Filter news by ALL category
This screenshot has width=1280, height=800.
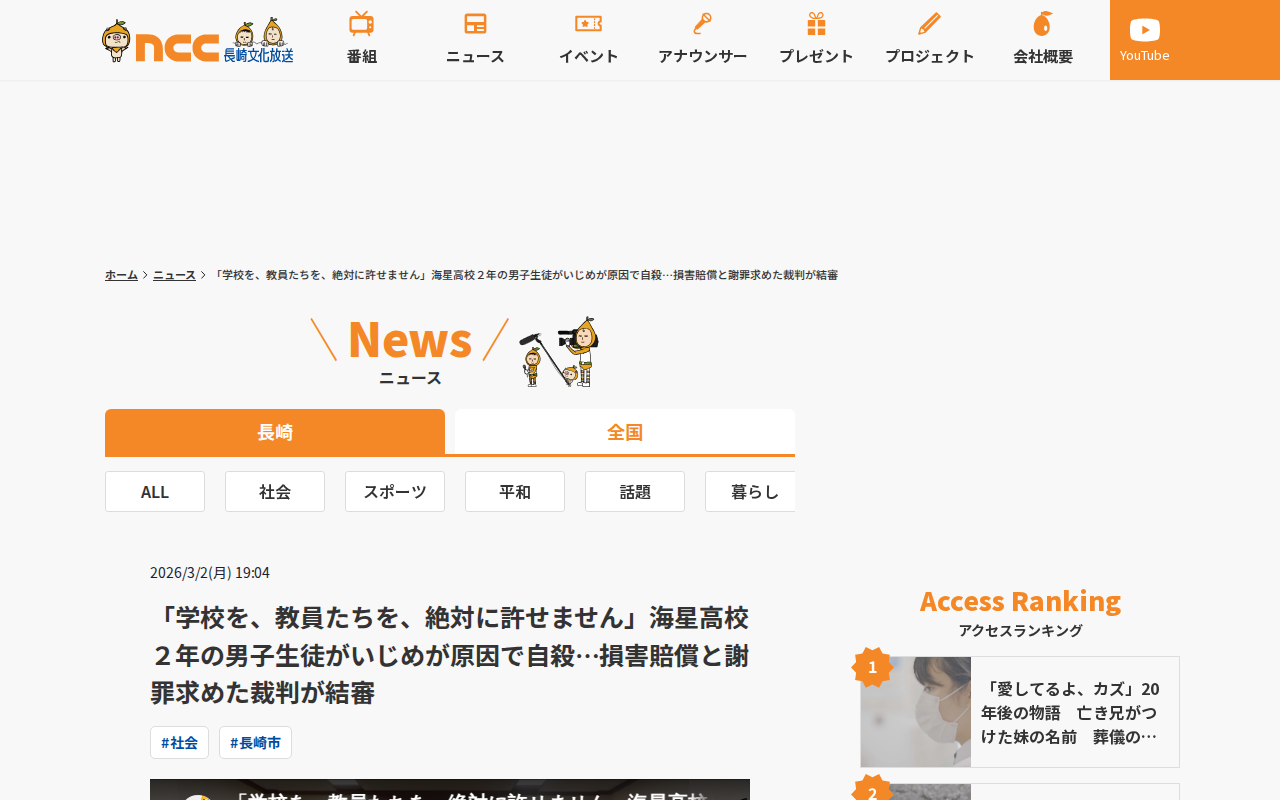pos(155,492)
